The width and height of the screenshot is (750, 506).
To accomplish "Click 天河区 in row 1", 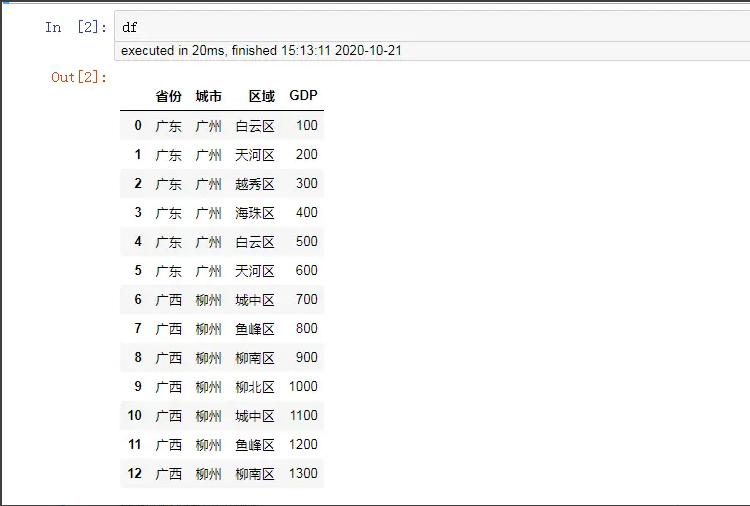I will (x=255, y=155).
